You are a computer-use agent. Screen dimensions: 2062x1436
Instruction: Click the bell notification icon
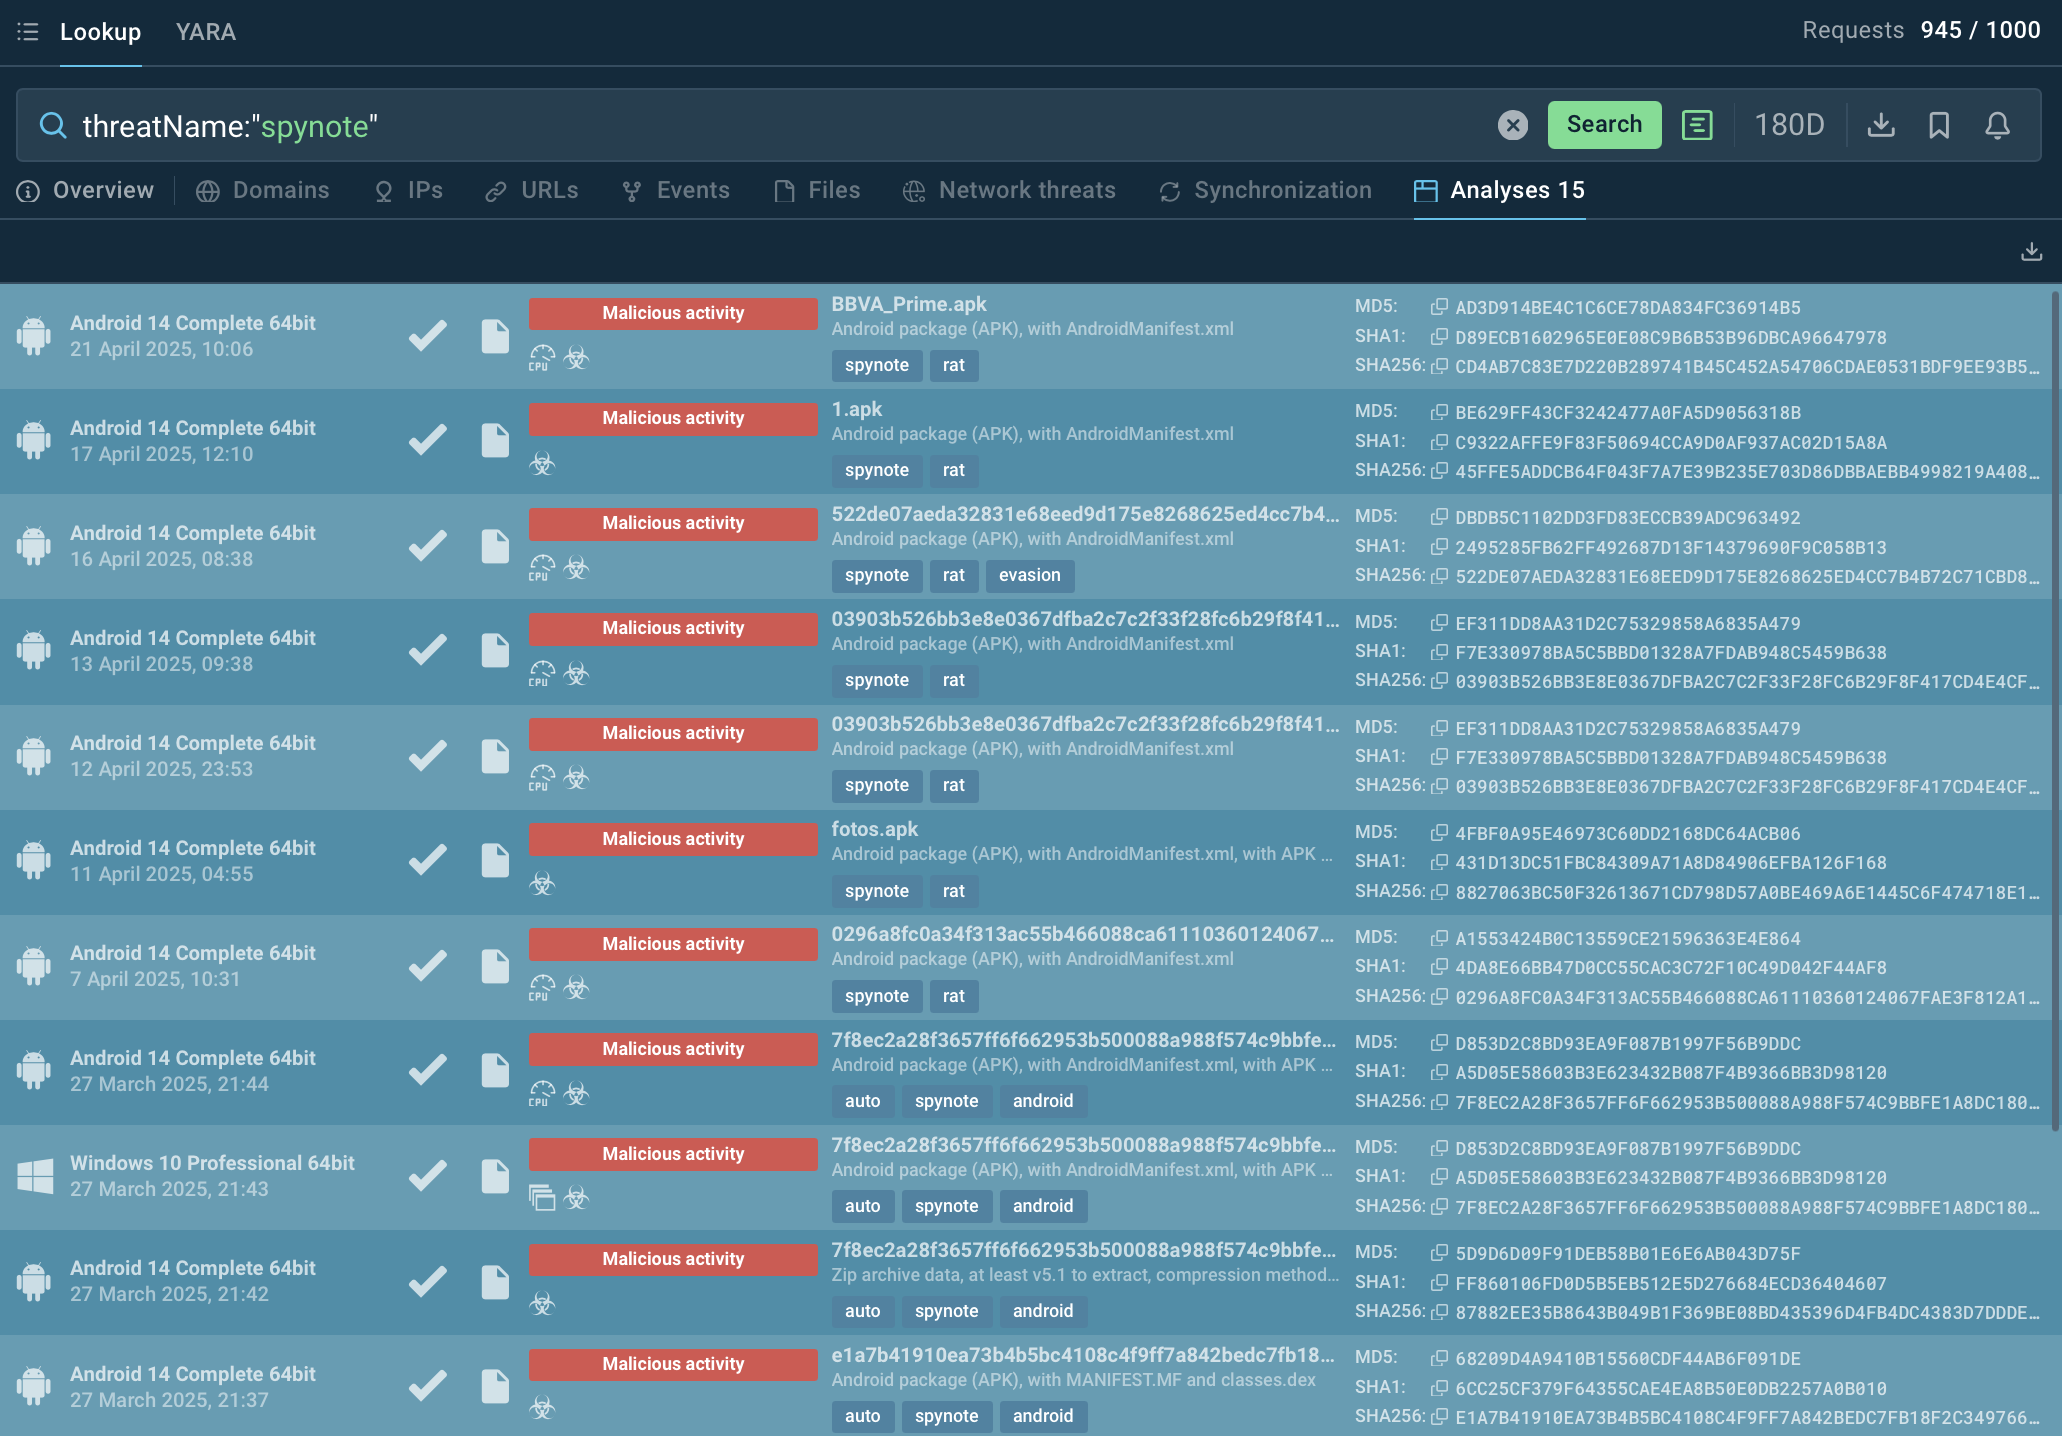1997,125
